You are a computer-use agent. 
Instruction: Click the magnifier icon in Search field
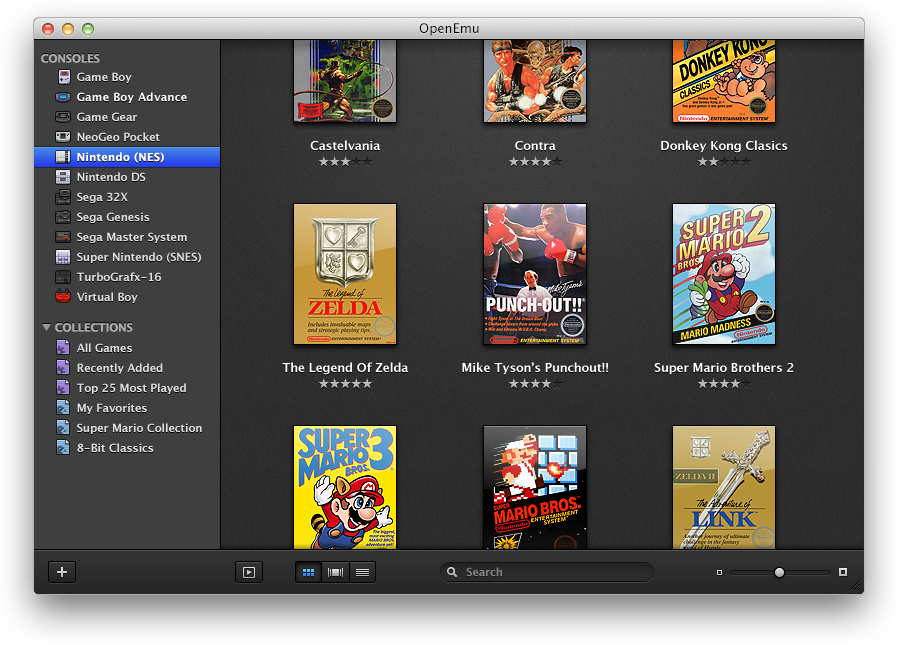point(452,572)
